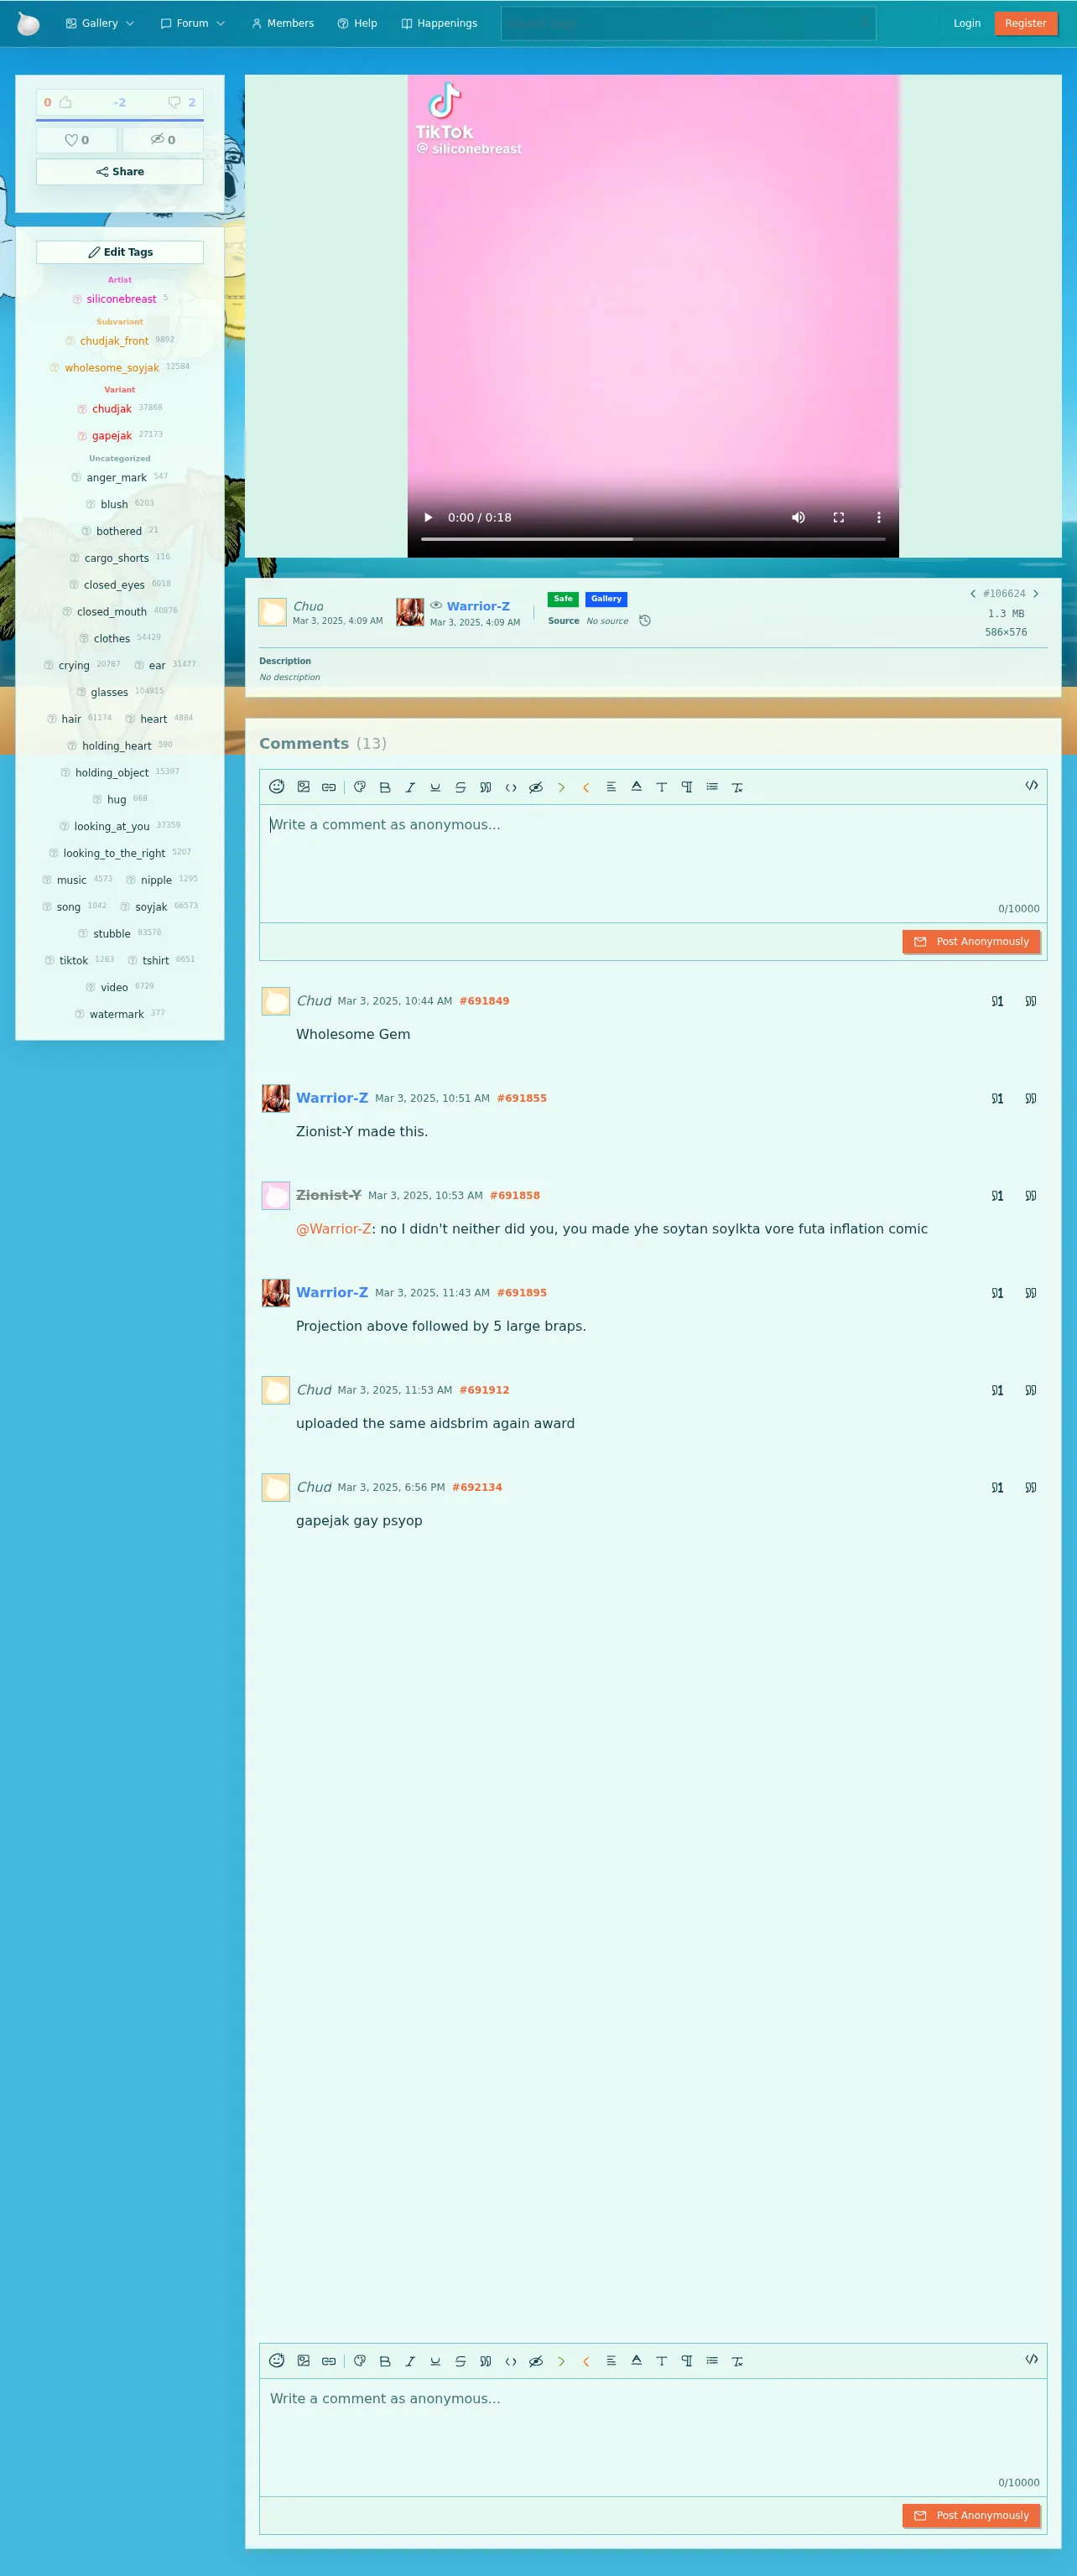Share this post

tap(120, 172)
